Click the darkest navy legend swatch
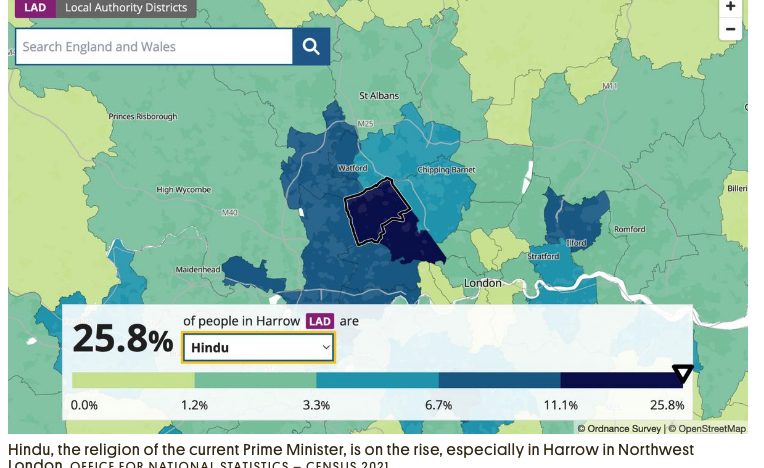 pos(620,381)
